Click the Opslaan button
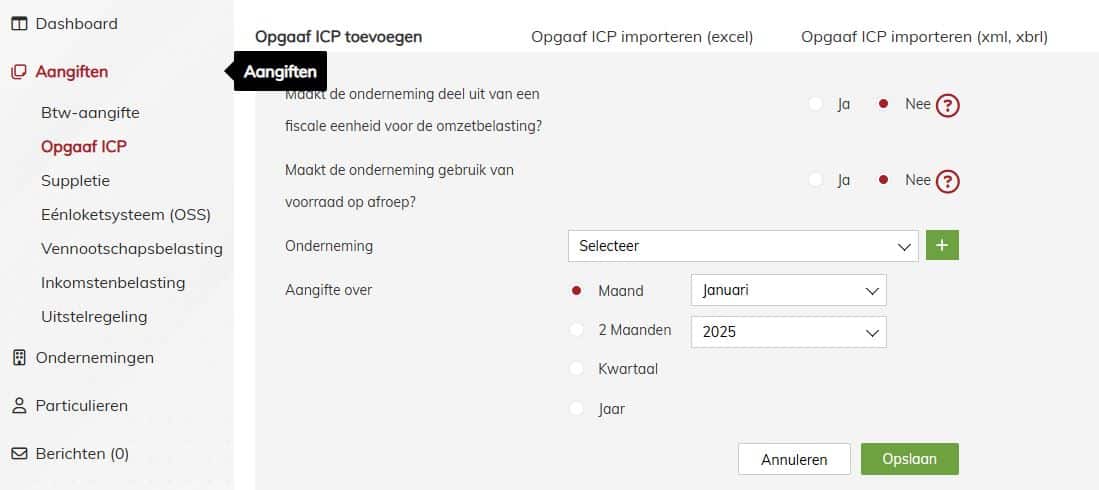The width and height of the screenshot is (1099, 490). point(910,459)
